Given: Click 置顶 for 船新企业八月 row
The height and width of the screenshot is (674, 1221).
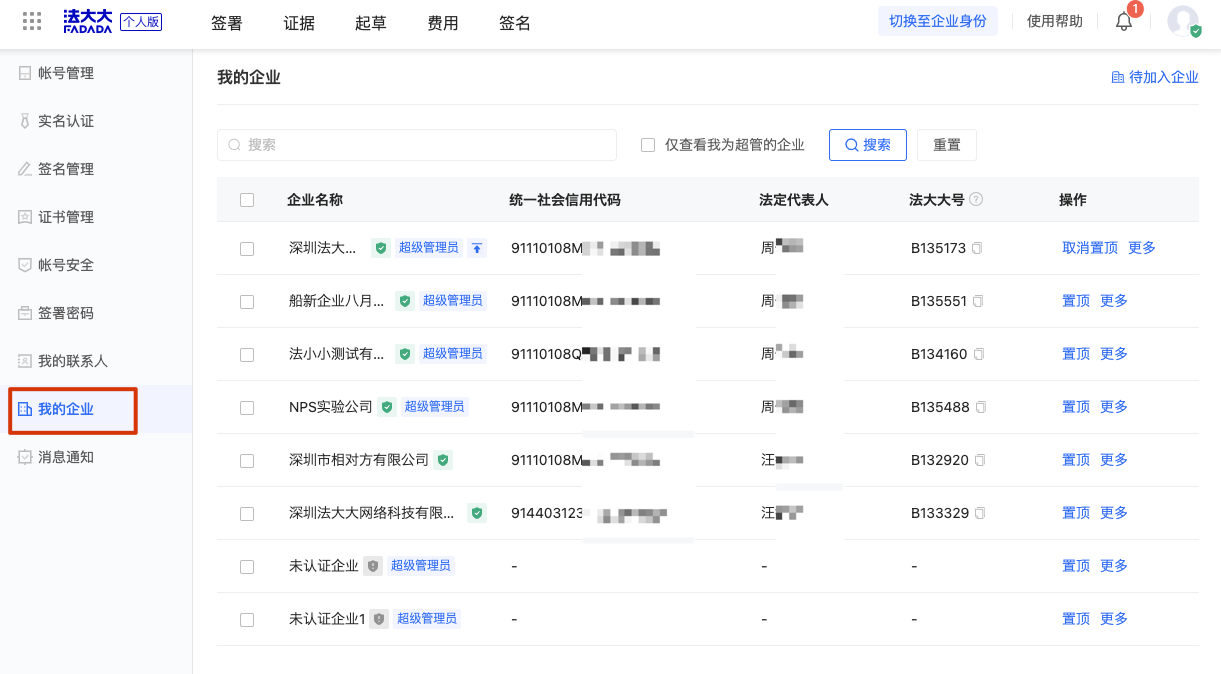Looking at the screenshot, I should point(1076,301).
